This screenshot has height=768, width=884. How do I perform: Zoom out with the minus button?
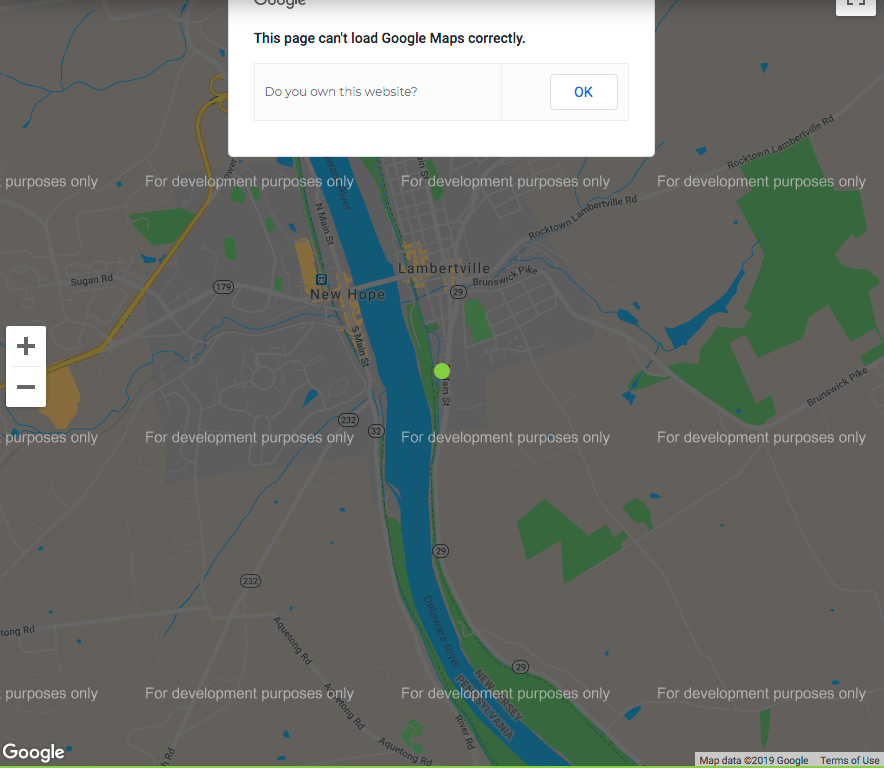tap(26, 387)
